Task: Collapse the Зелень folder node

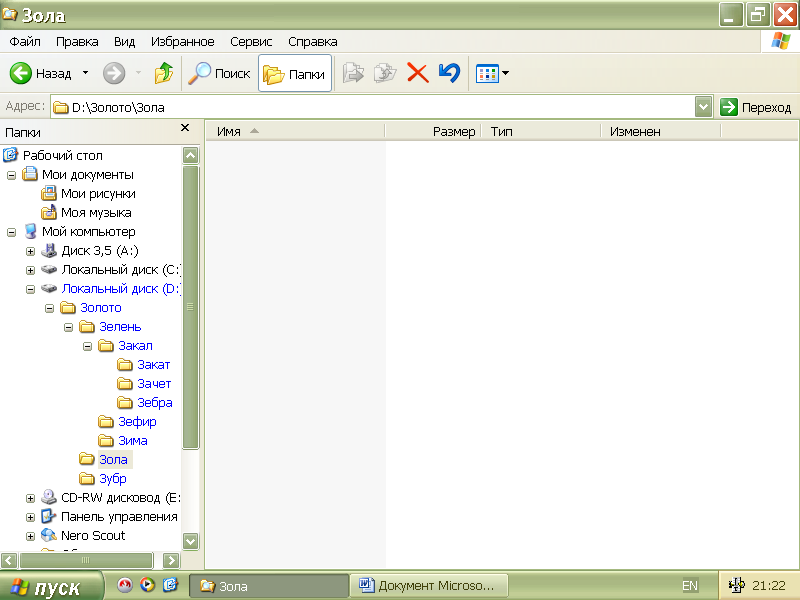Action: click(x=68, y=327)
